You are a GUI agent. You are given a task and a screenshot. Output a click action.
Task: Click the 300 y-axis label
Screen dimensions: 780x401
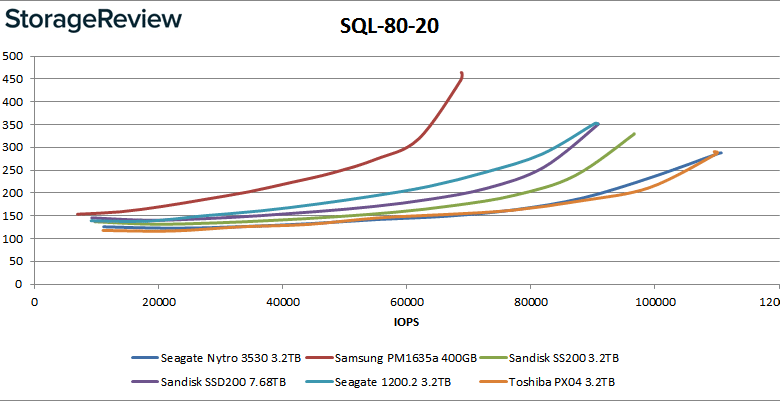12,147
